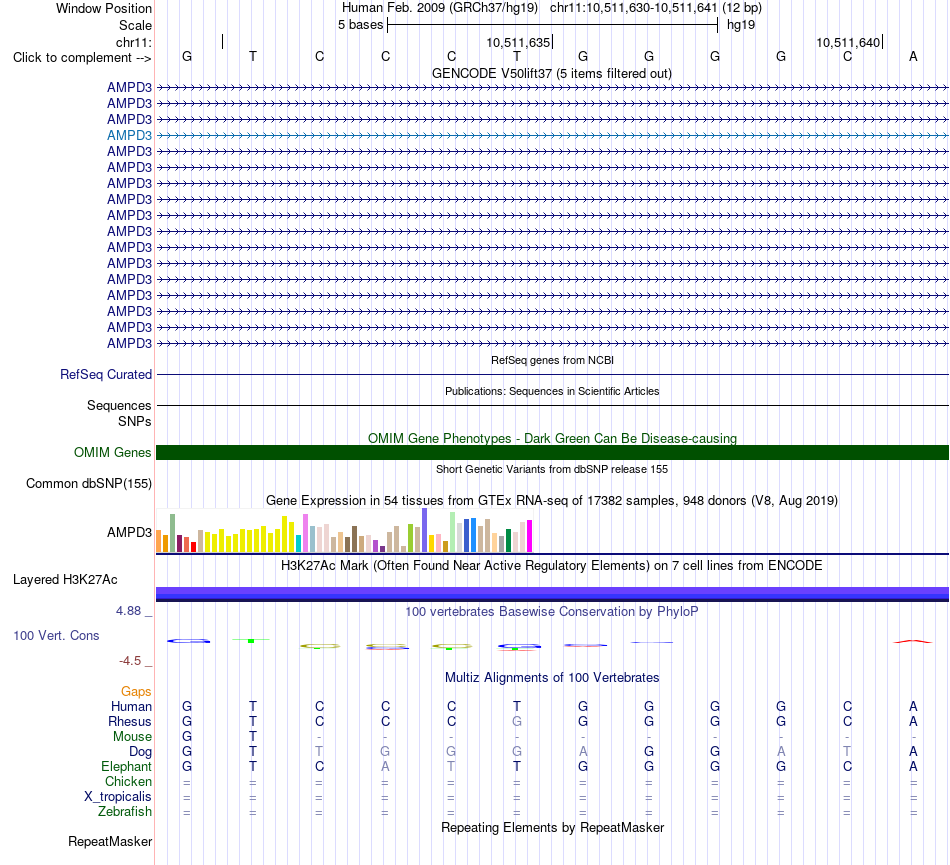
Task: Click the dark green OMIM Genes bar
Action: coord(552,452)
